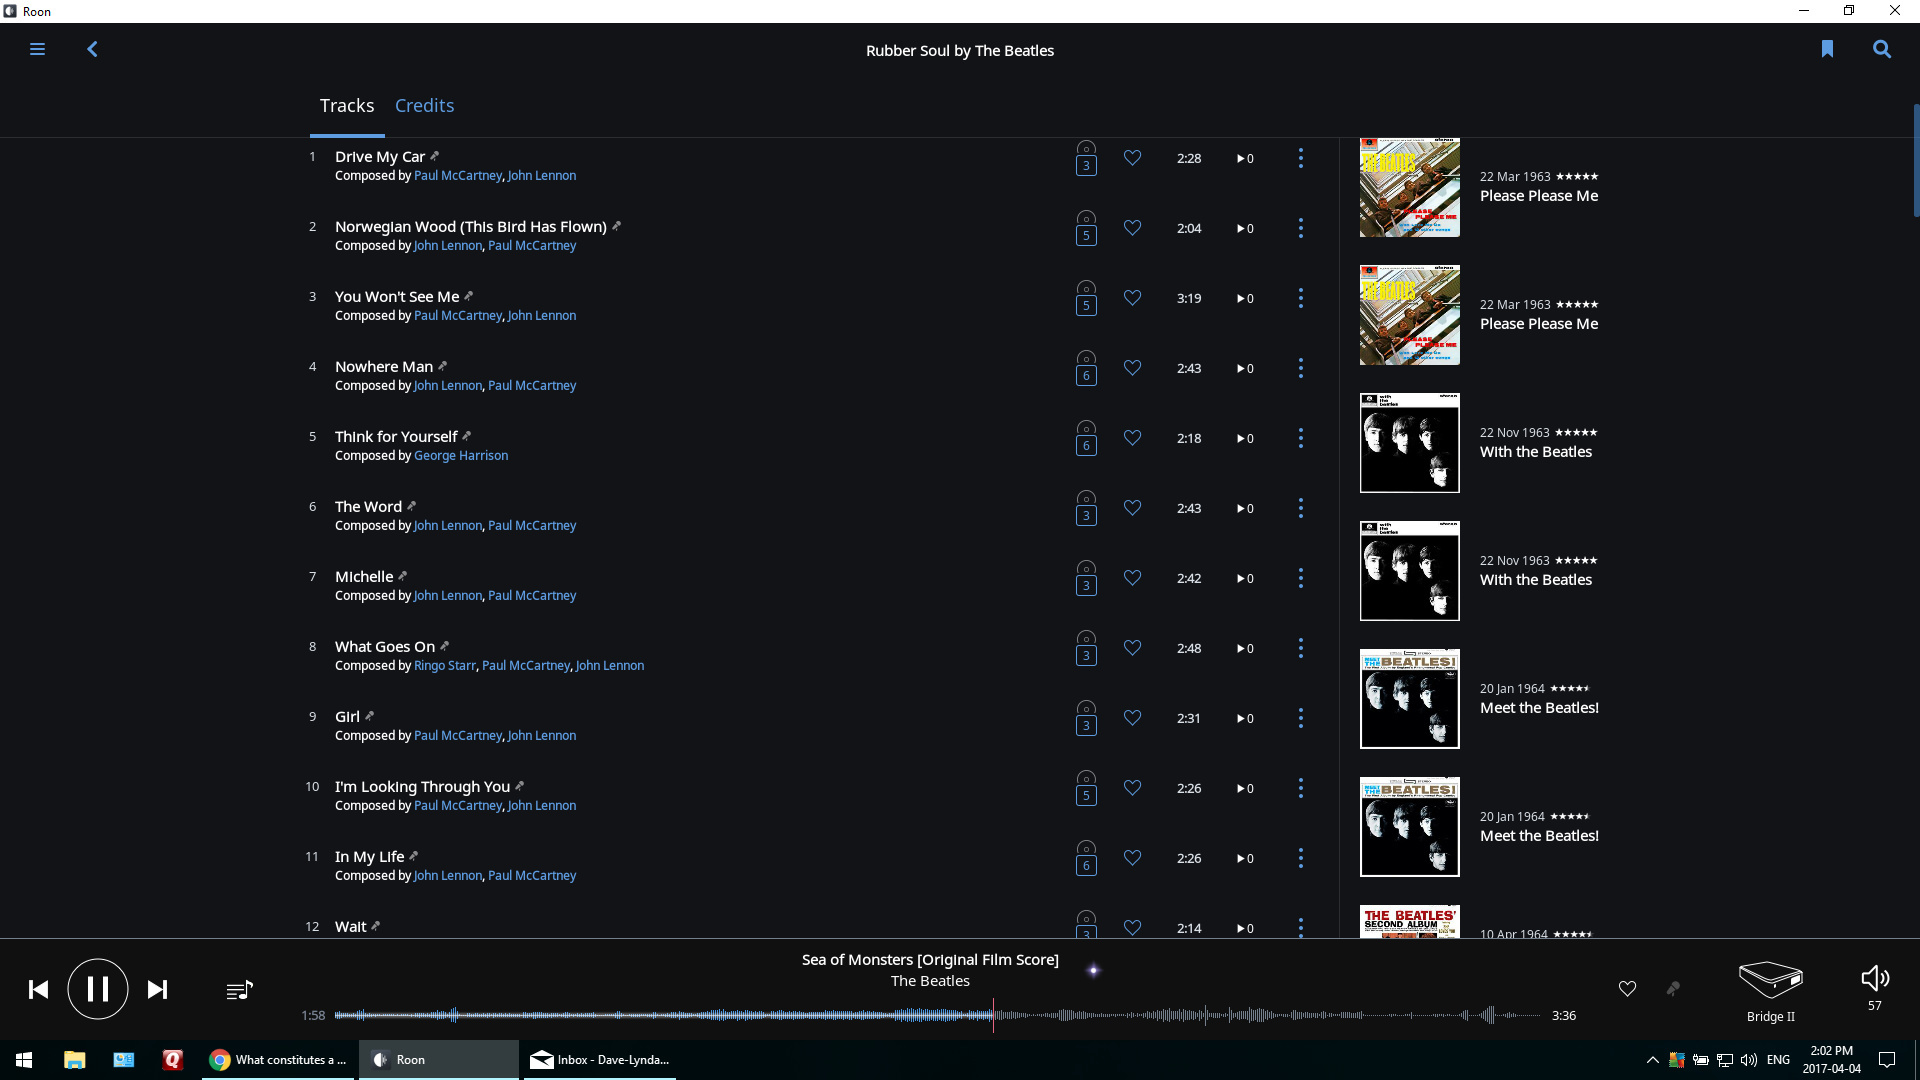Open more options for Drive My Car

[x=1300, y=158]
